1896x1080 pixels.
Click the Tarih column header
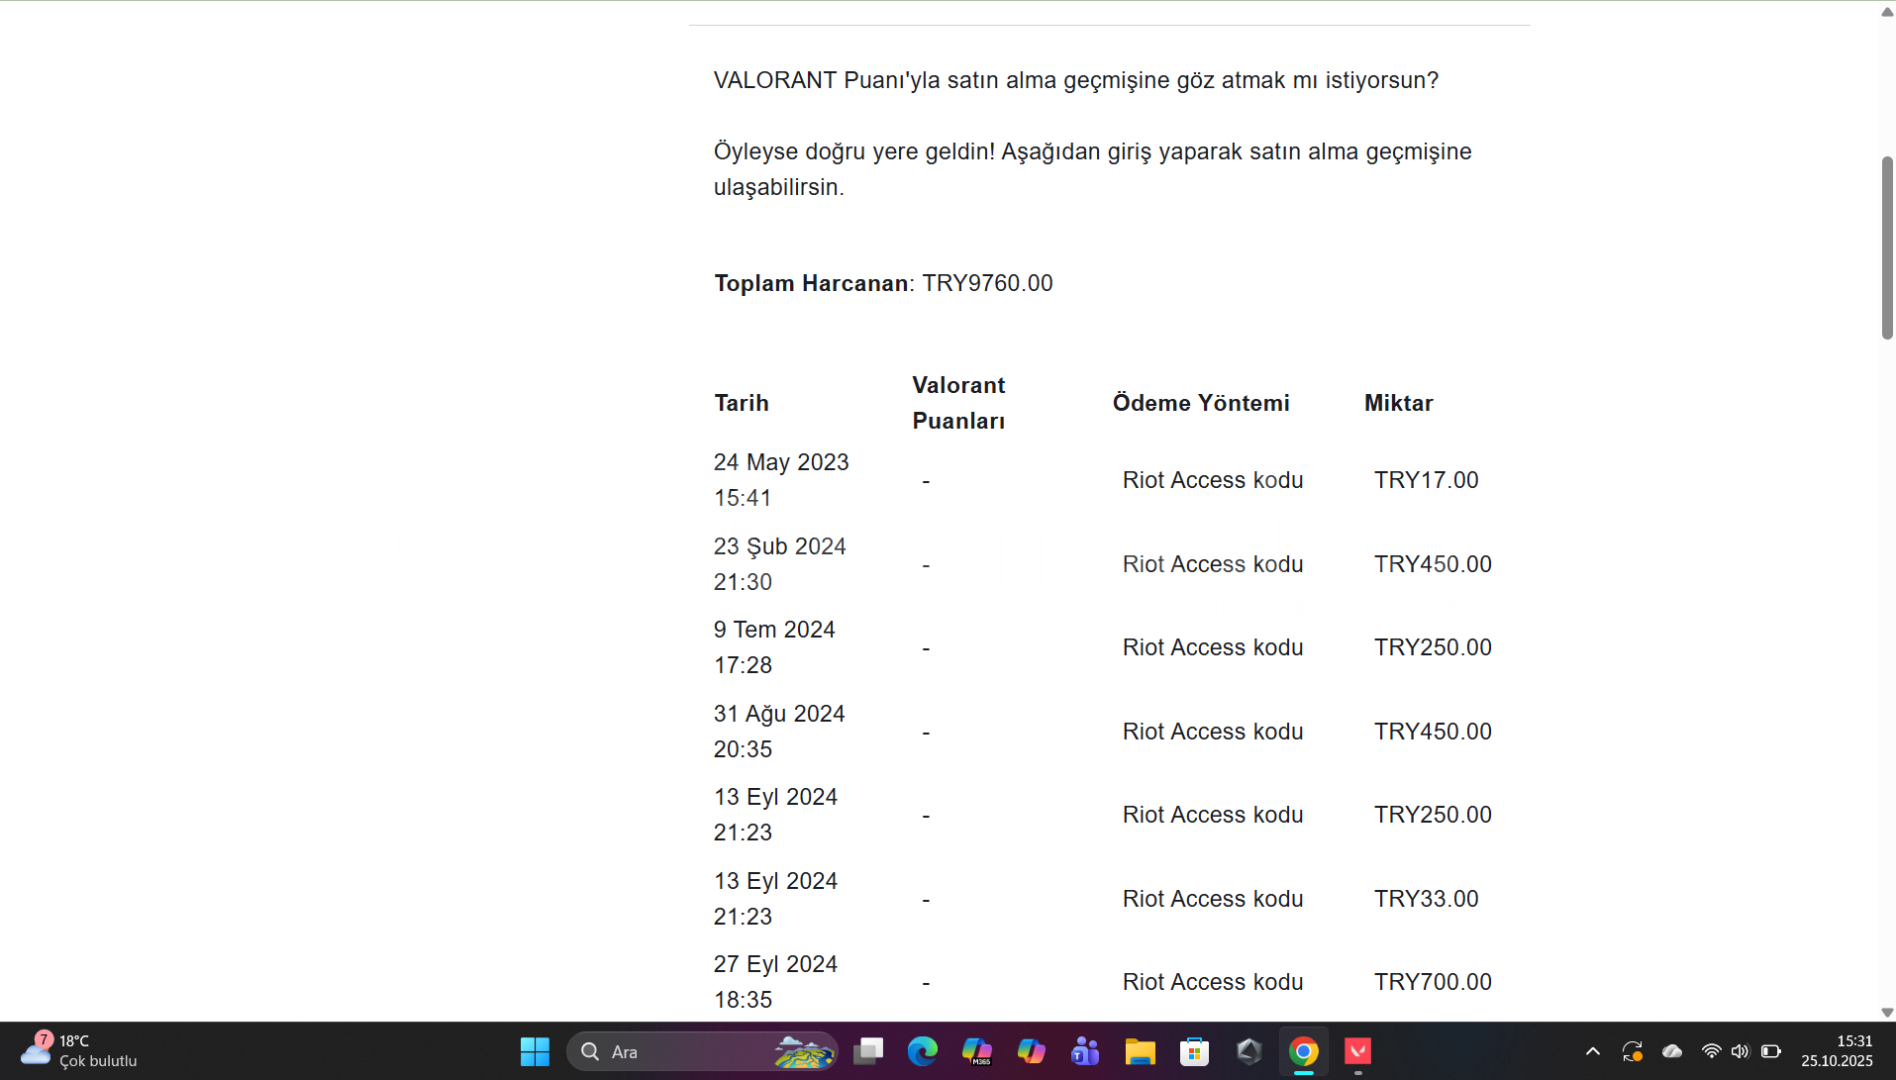click(x=741, y=403)
